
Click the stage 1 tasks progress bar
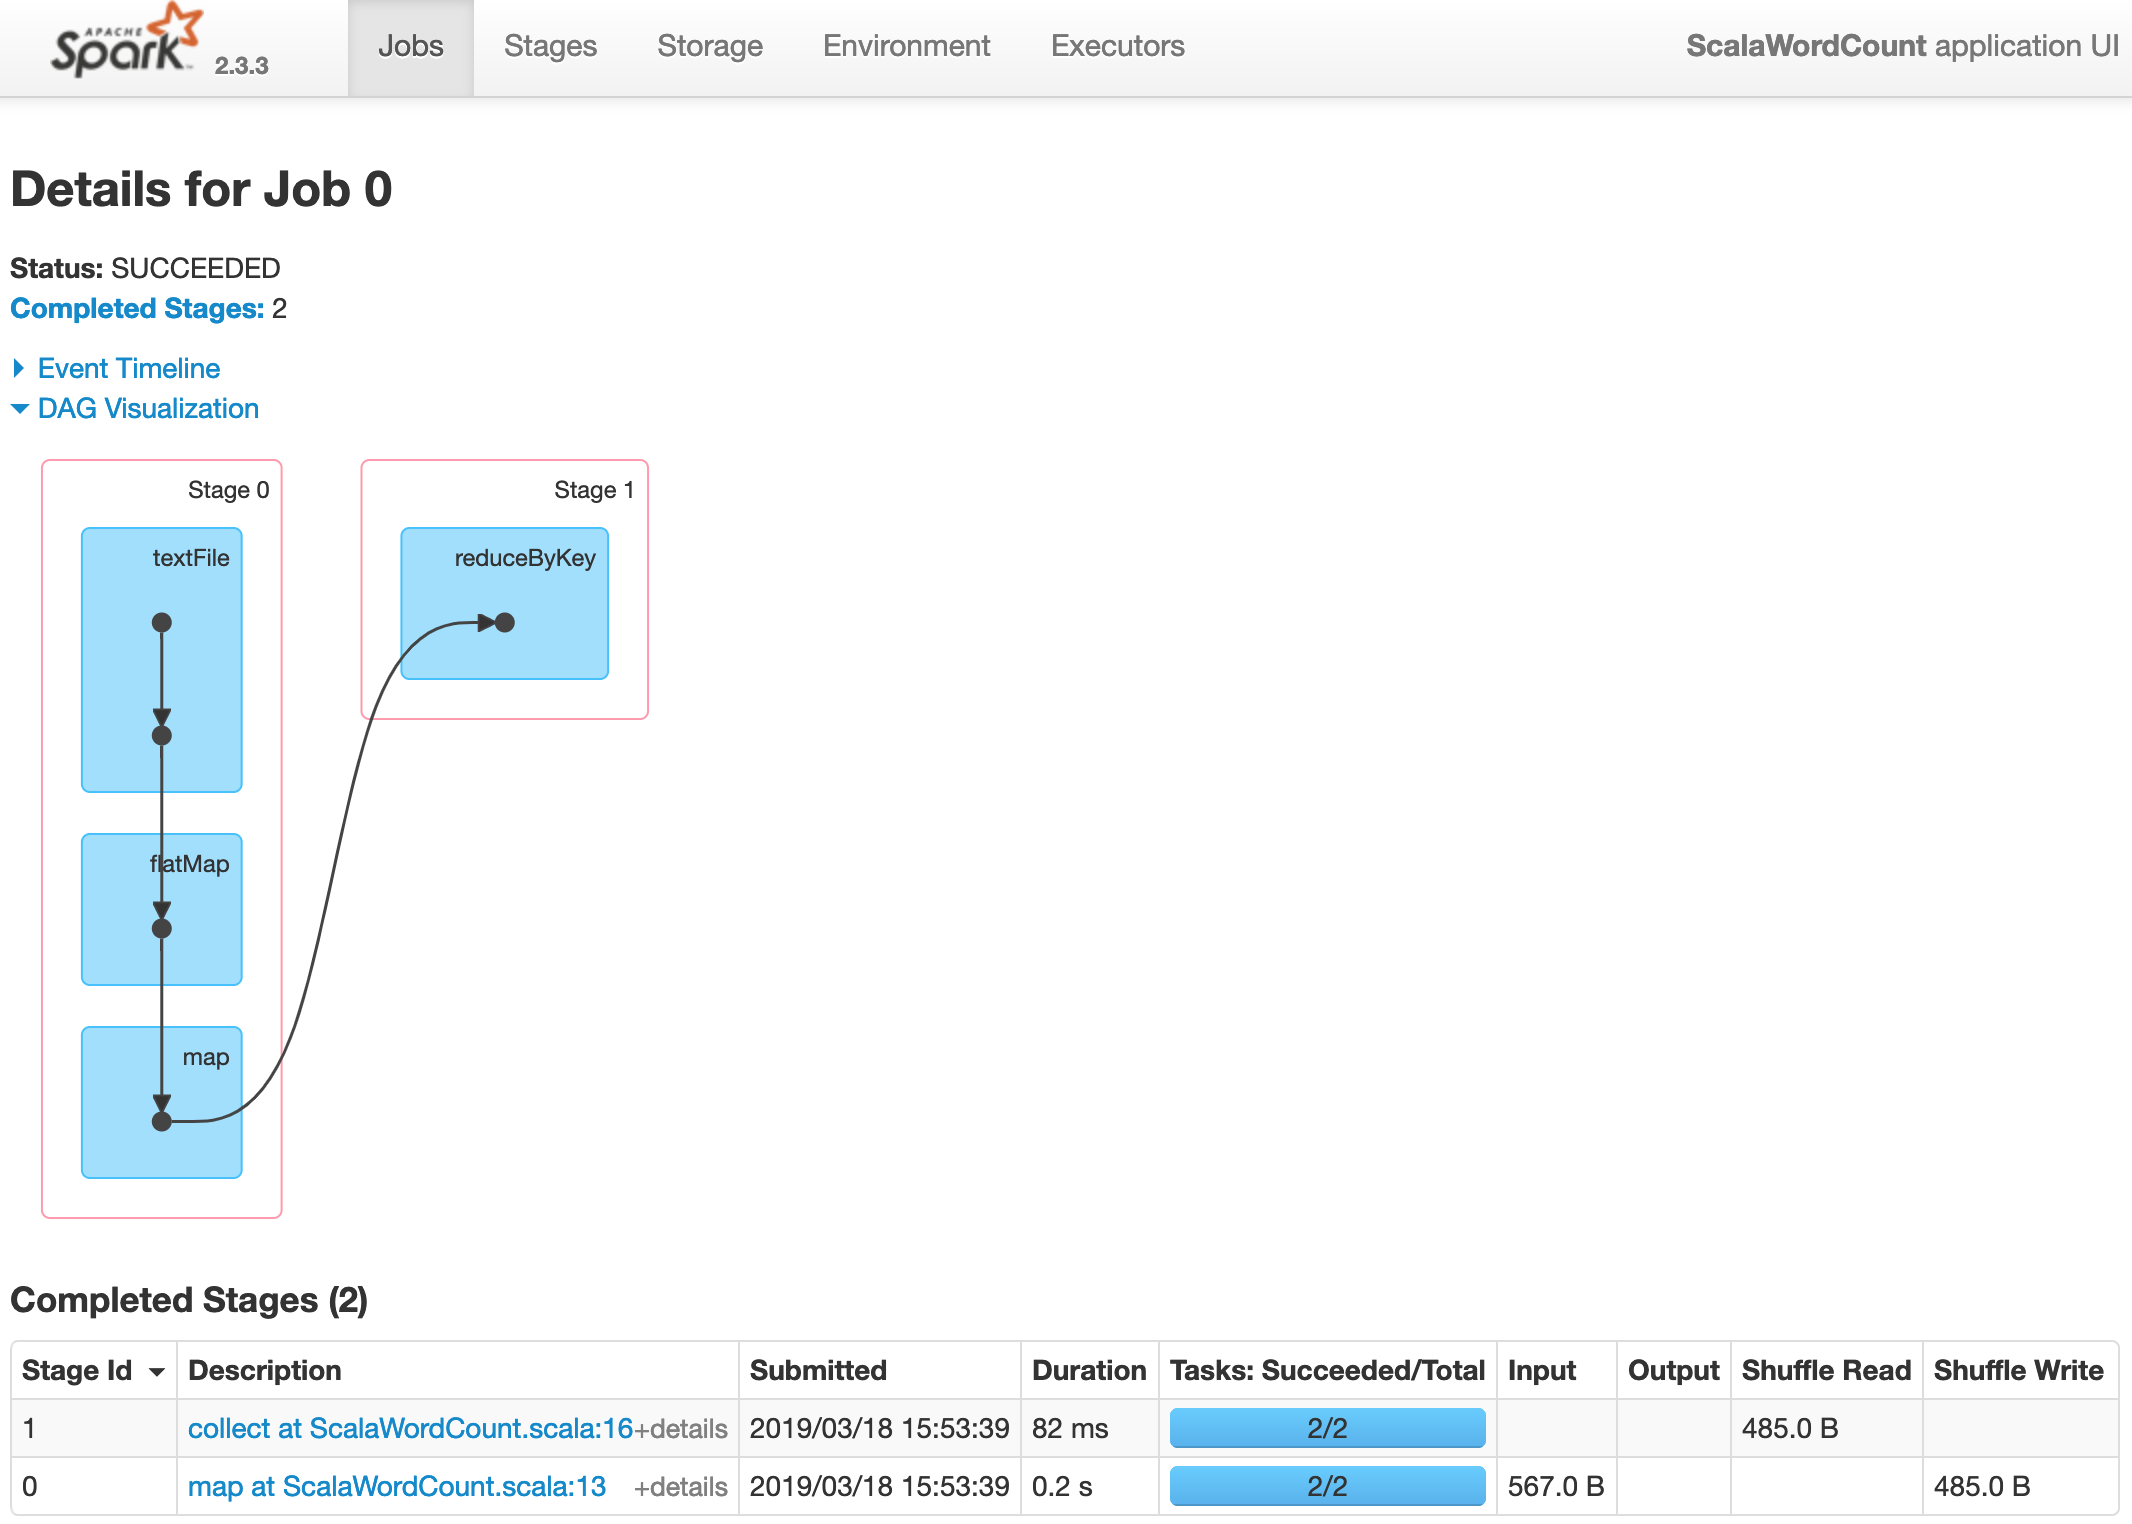1327,1428
